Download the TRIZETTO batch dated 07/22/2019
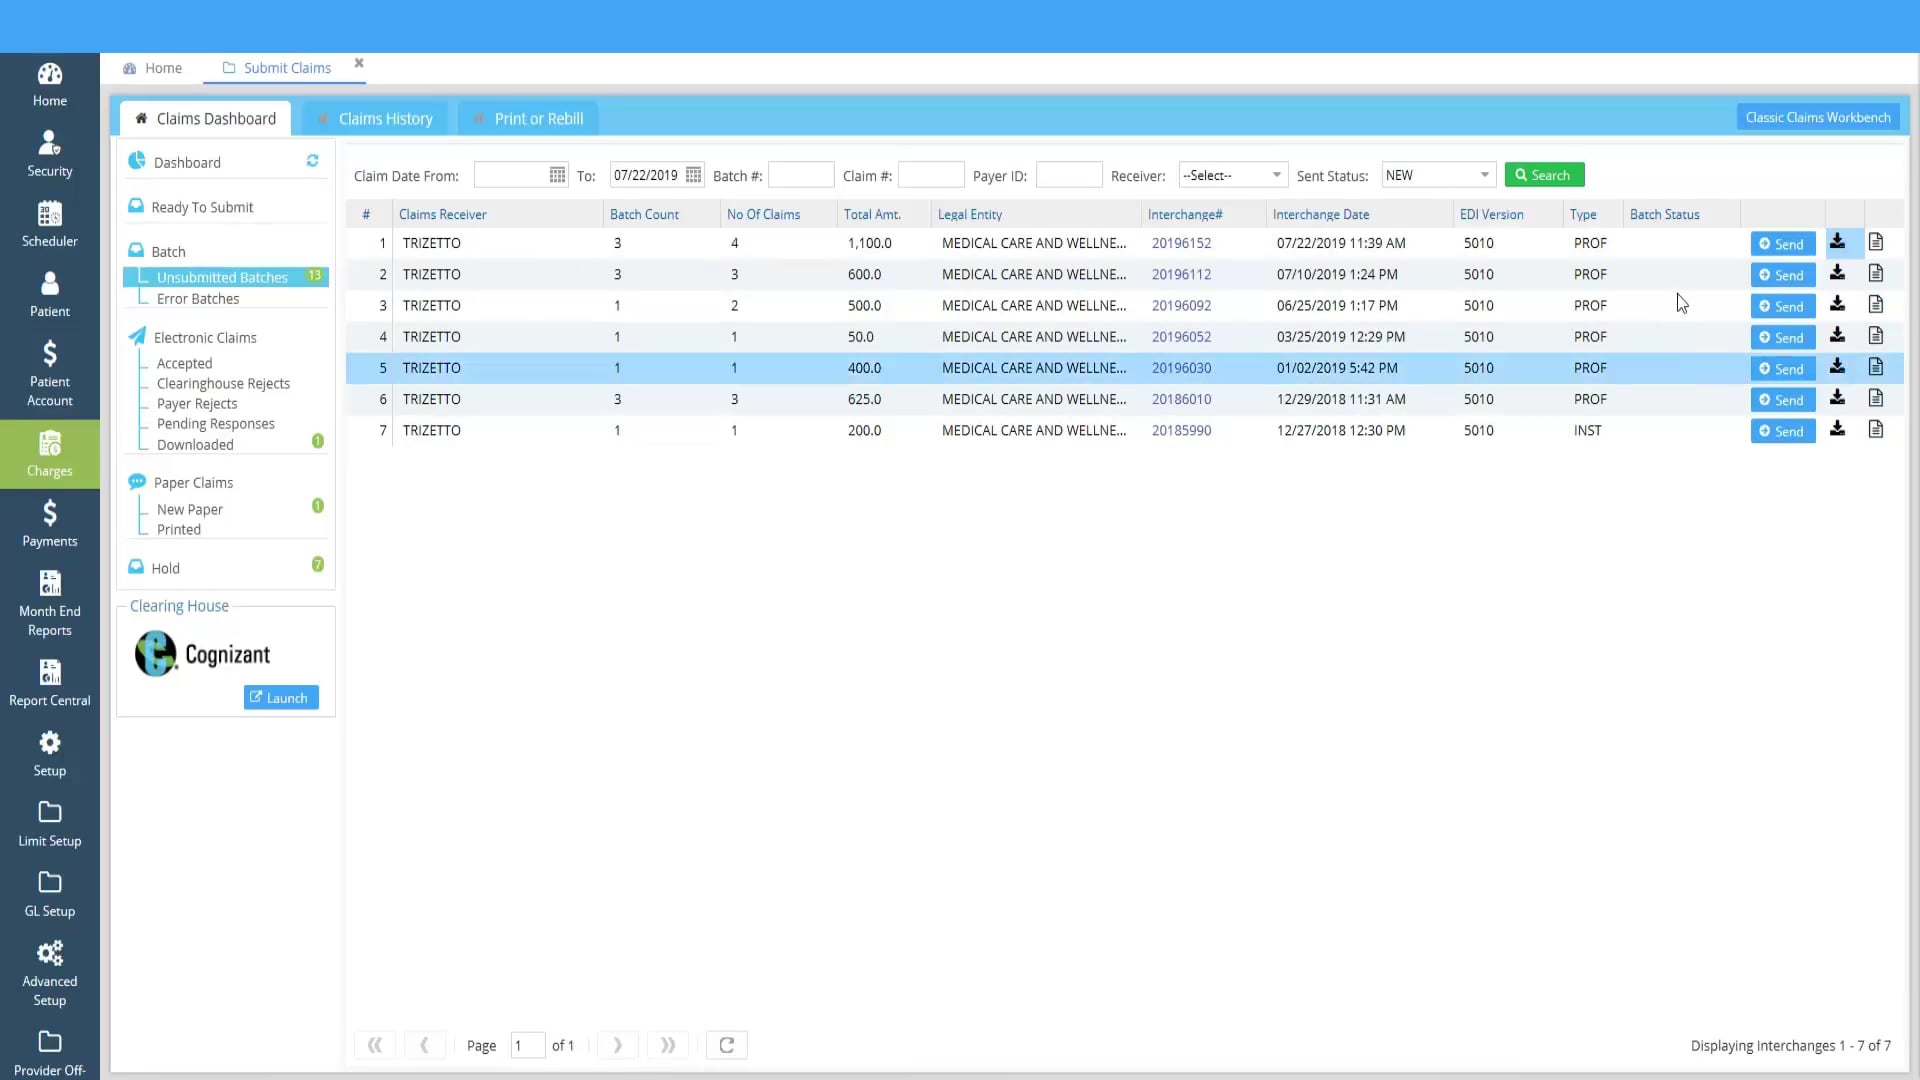This screenshot has height=1080, width=1920. [1838, 241]
